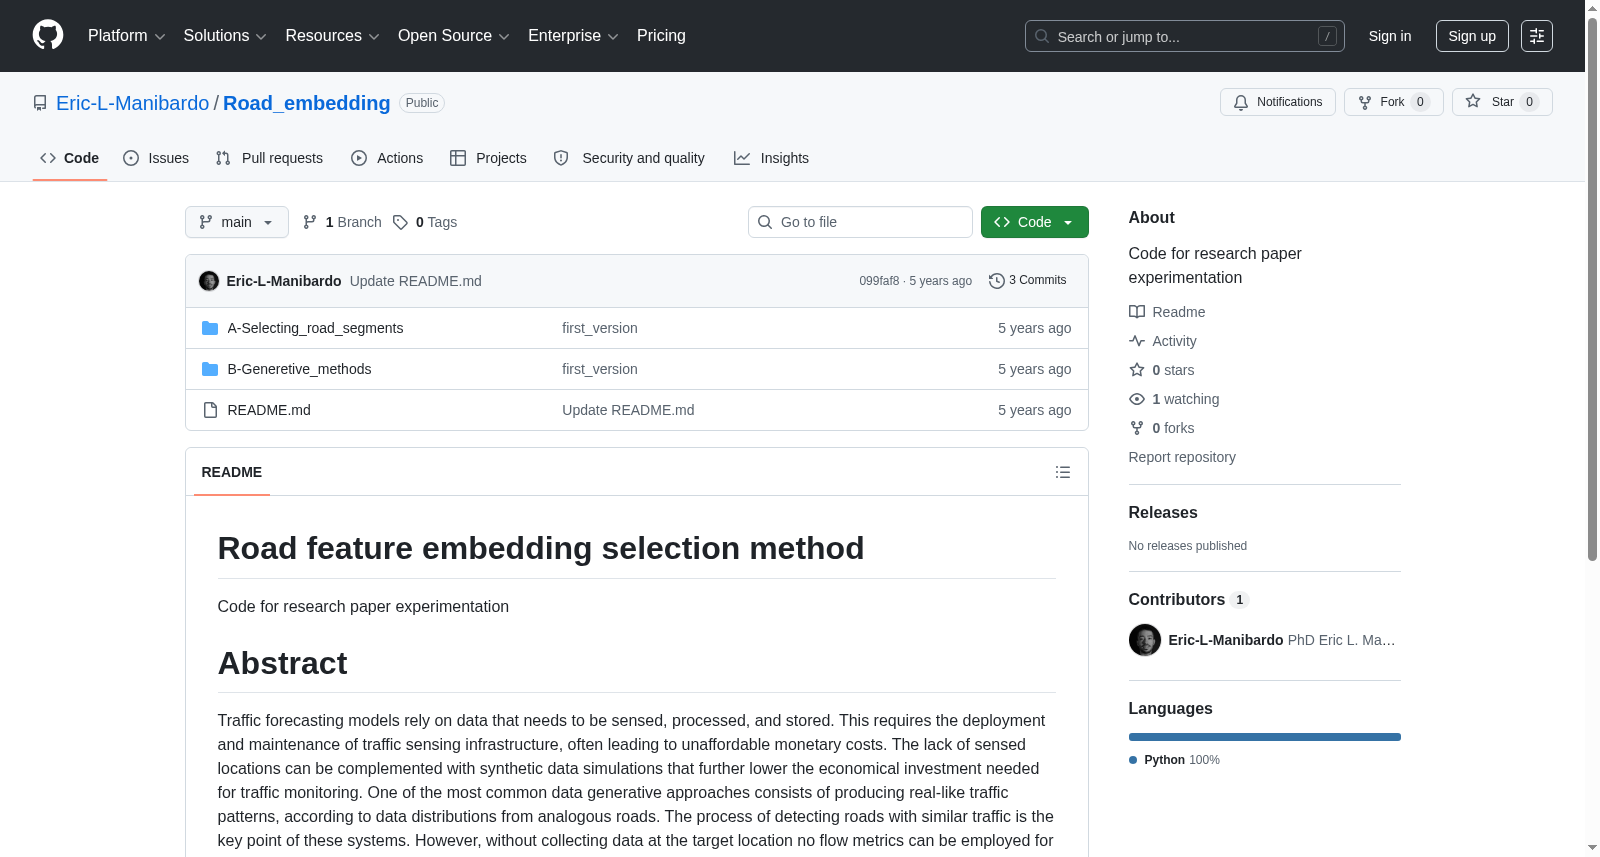Viewport: 1600px width, 857px height.
Task: Click the Python 100% language link
Action: coord(1175,760)
